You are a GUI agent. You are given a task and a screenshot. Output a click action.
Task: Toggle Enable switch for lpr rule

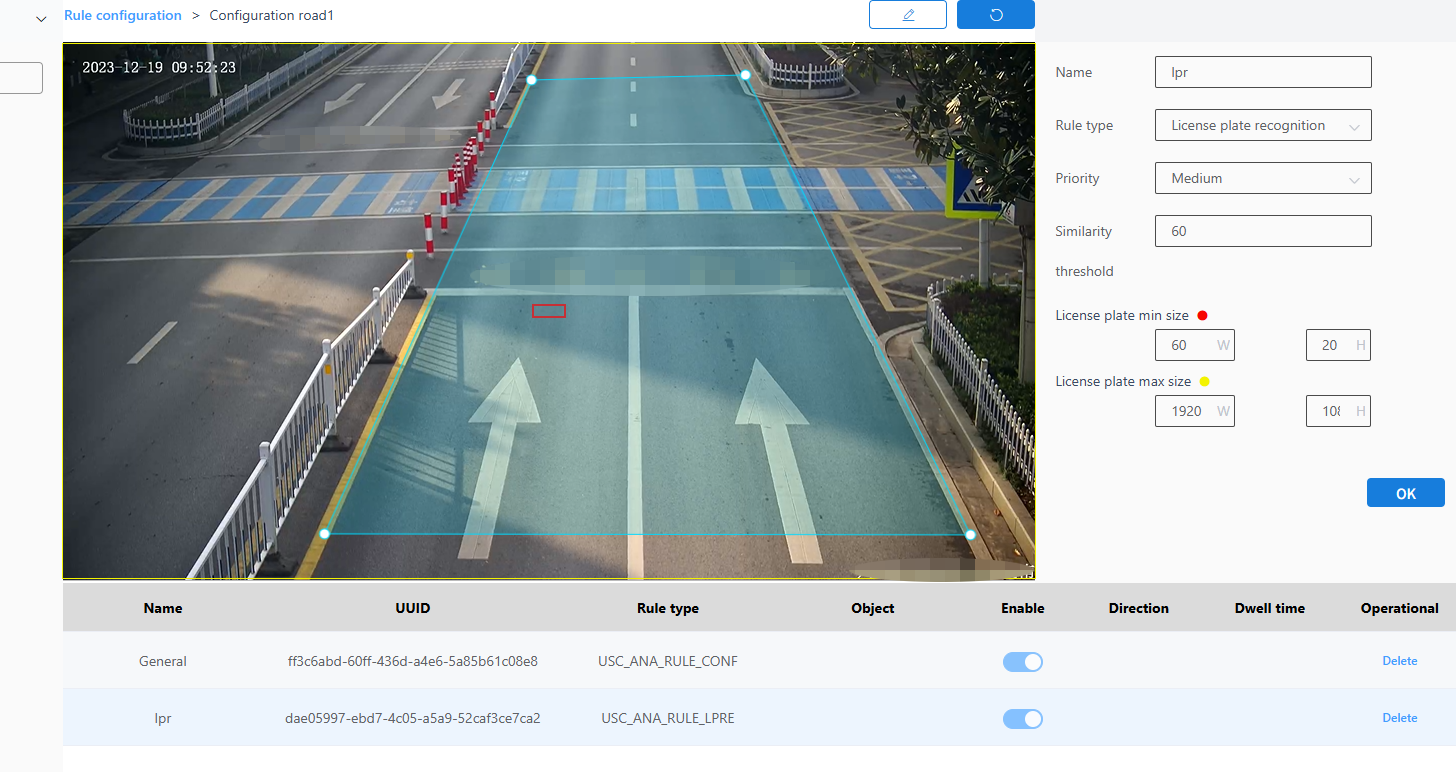pos(1022,718)
